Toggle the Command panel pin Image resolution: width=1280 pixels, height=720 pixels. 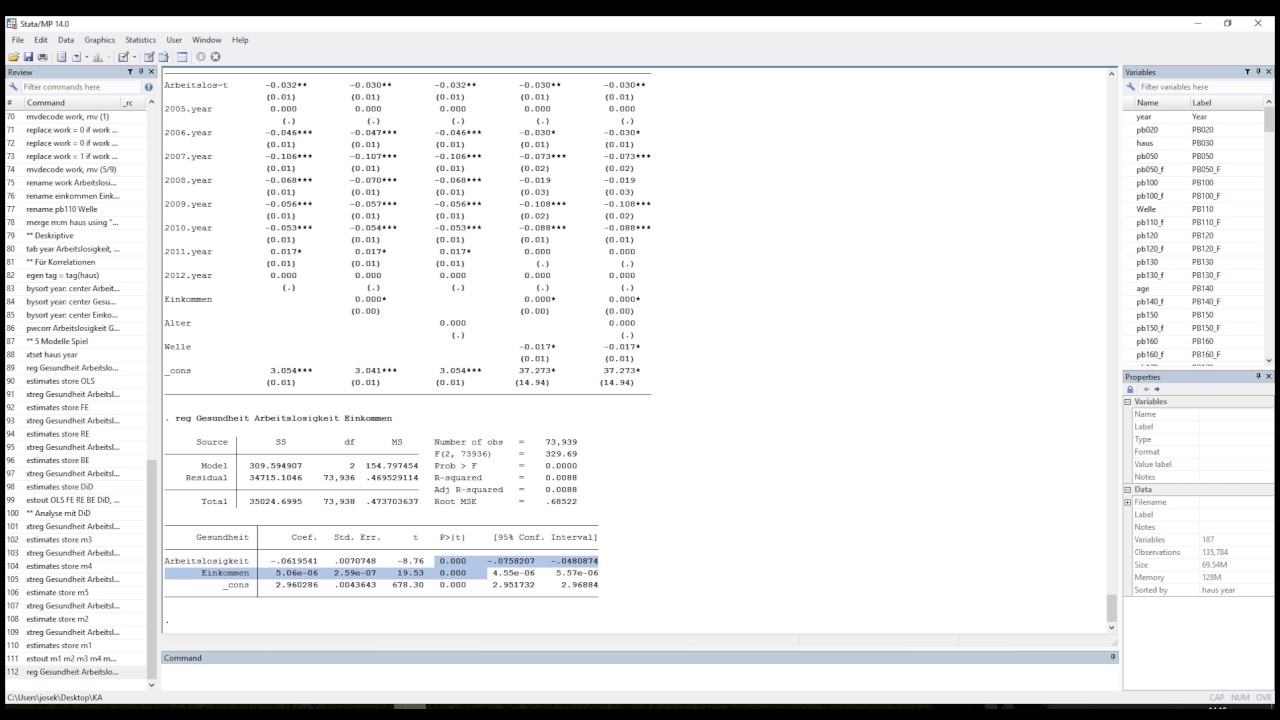click(1113, 658)
